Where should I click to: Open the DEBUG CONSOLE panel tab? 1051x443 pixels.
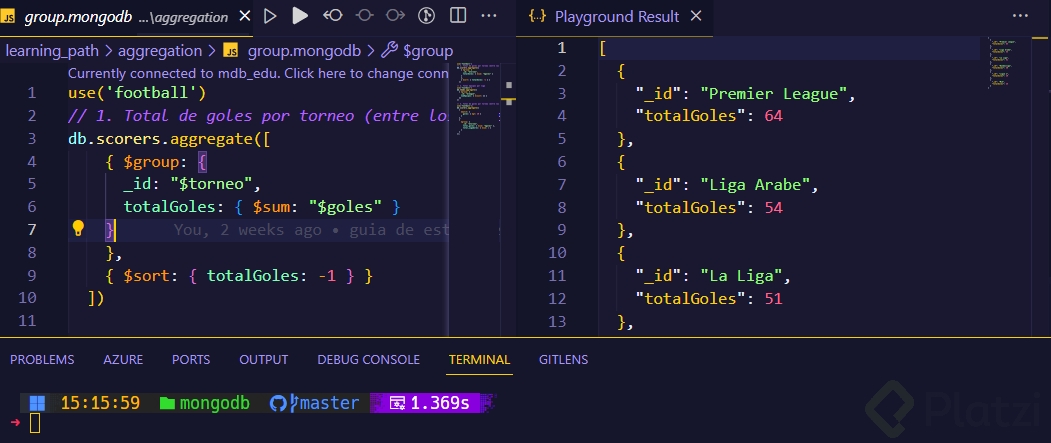pos(369,360)
